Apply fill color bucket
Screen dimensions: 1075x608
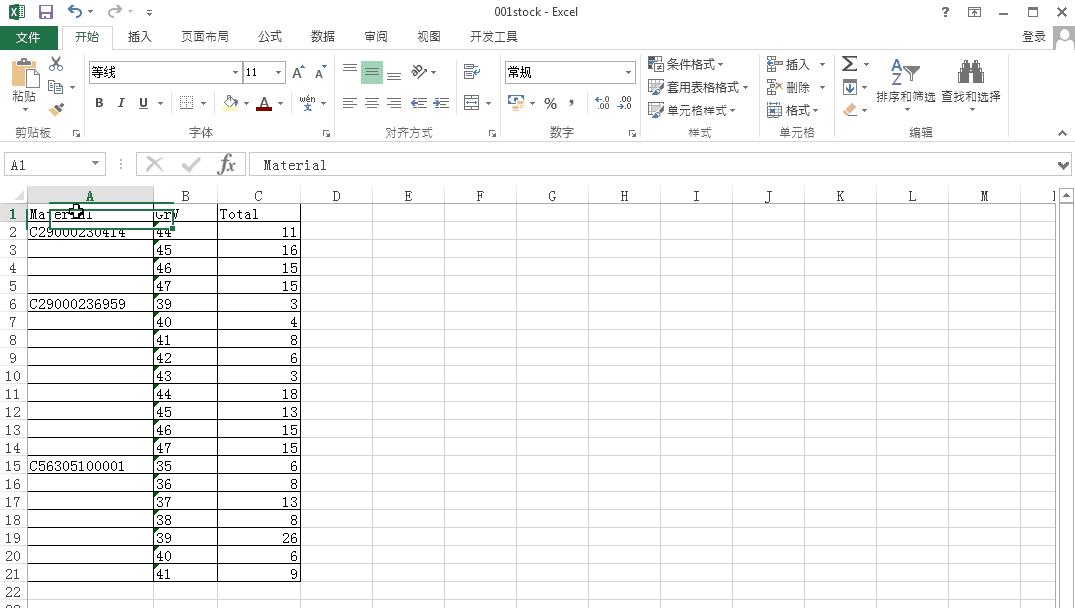pyautogui.click(x=231, y=103)
